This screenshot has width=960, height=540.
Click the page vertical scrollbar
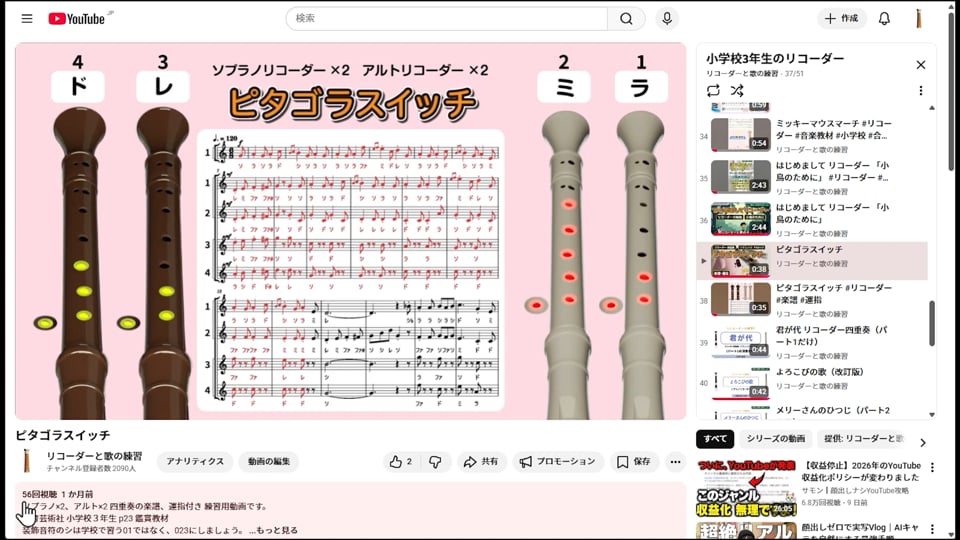pos(952,92)
